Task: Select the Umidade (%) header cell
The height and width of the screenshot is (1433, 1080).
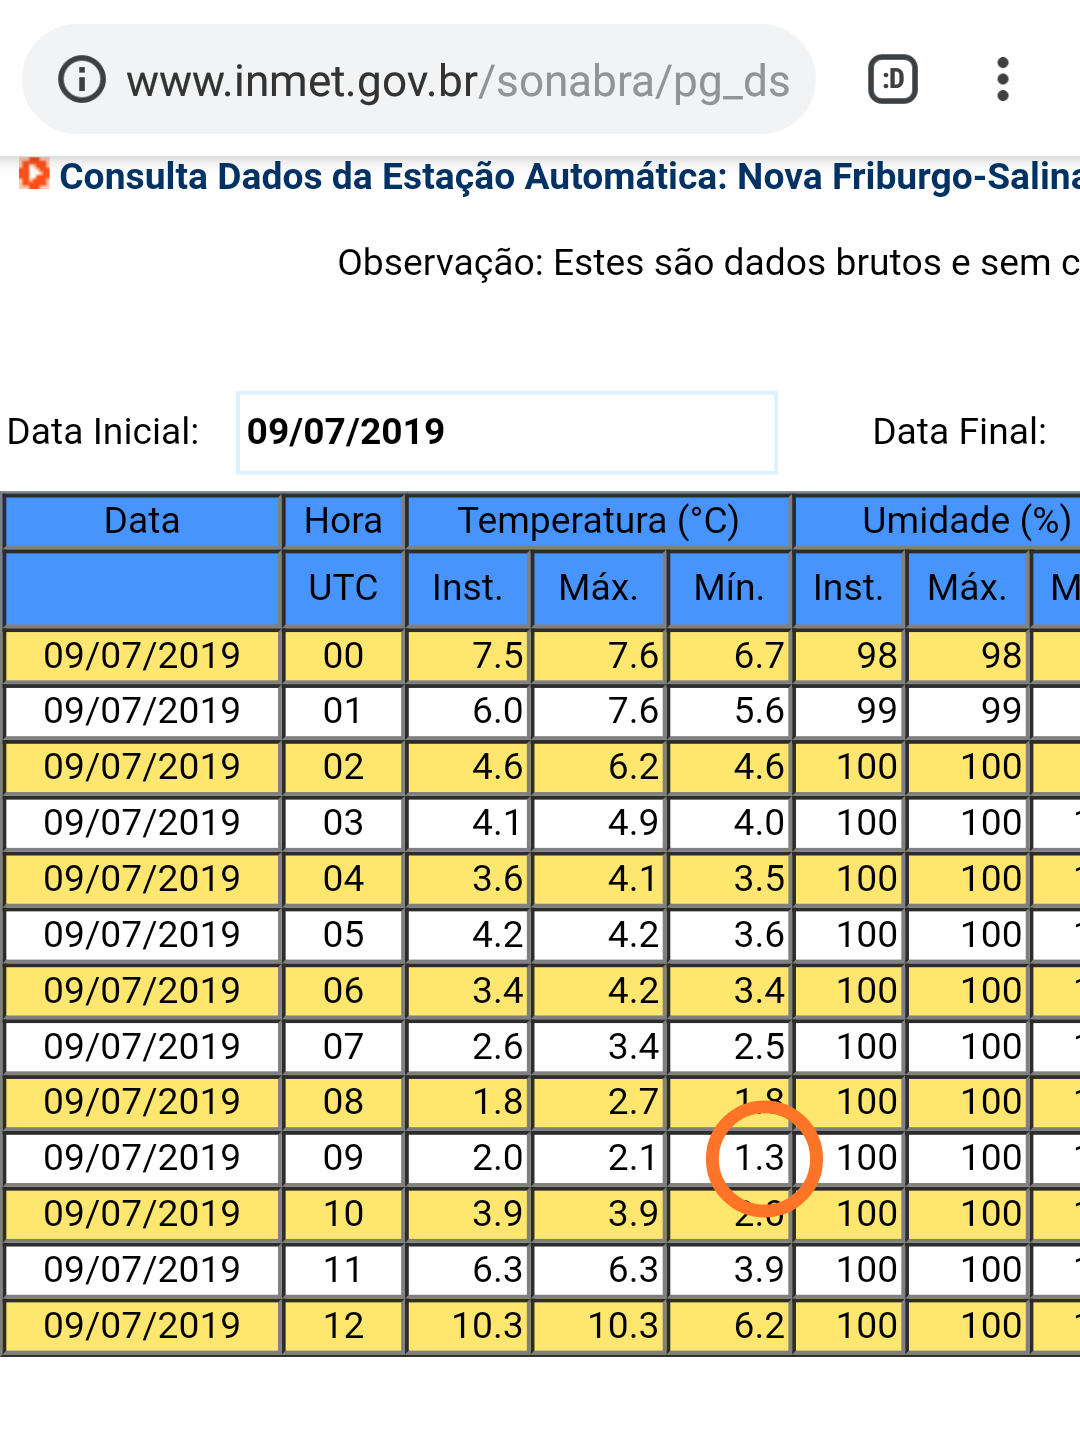Action: coord(937,522)
